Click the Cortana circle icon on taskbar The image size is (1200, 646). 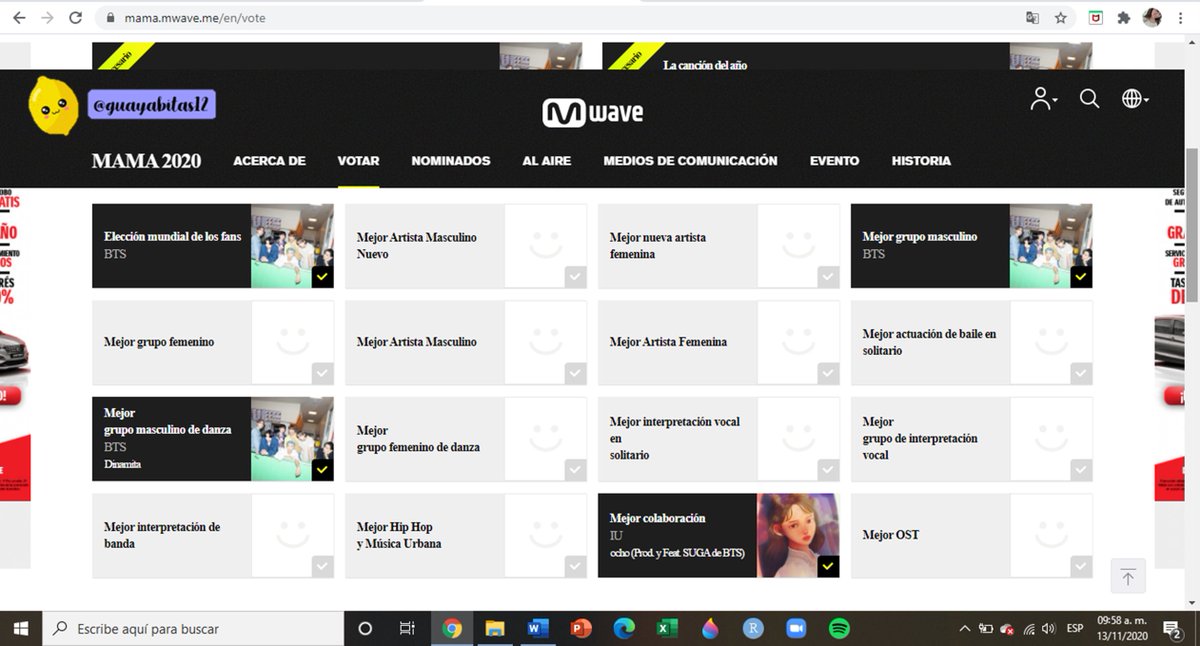click(x=365, y=628)
